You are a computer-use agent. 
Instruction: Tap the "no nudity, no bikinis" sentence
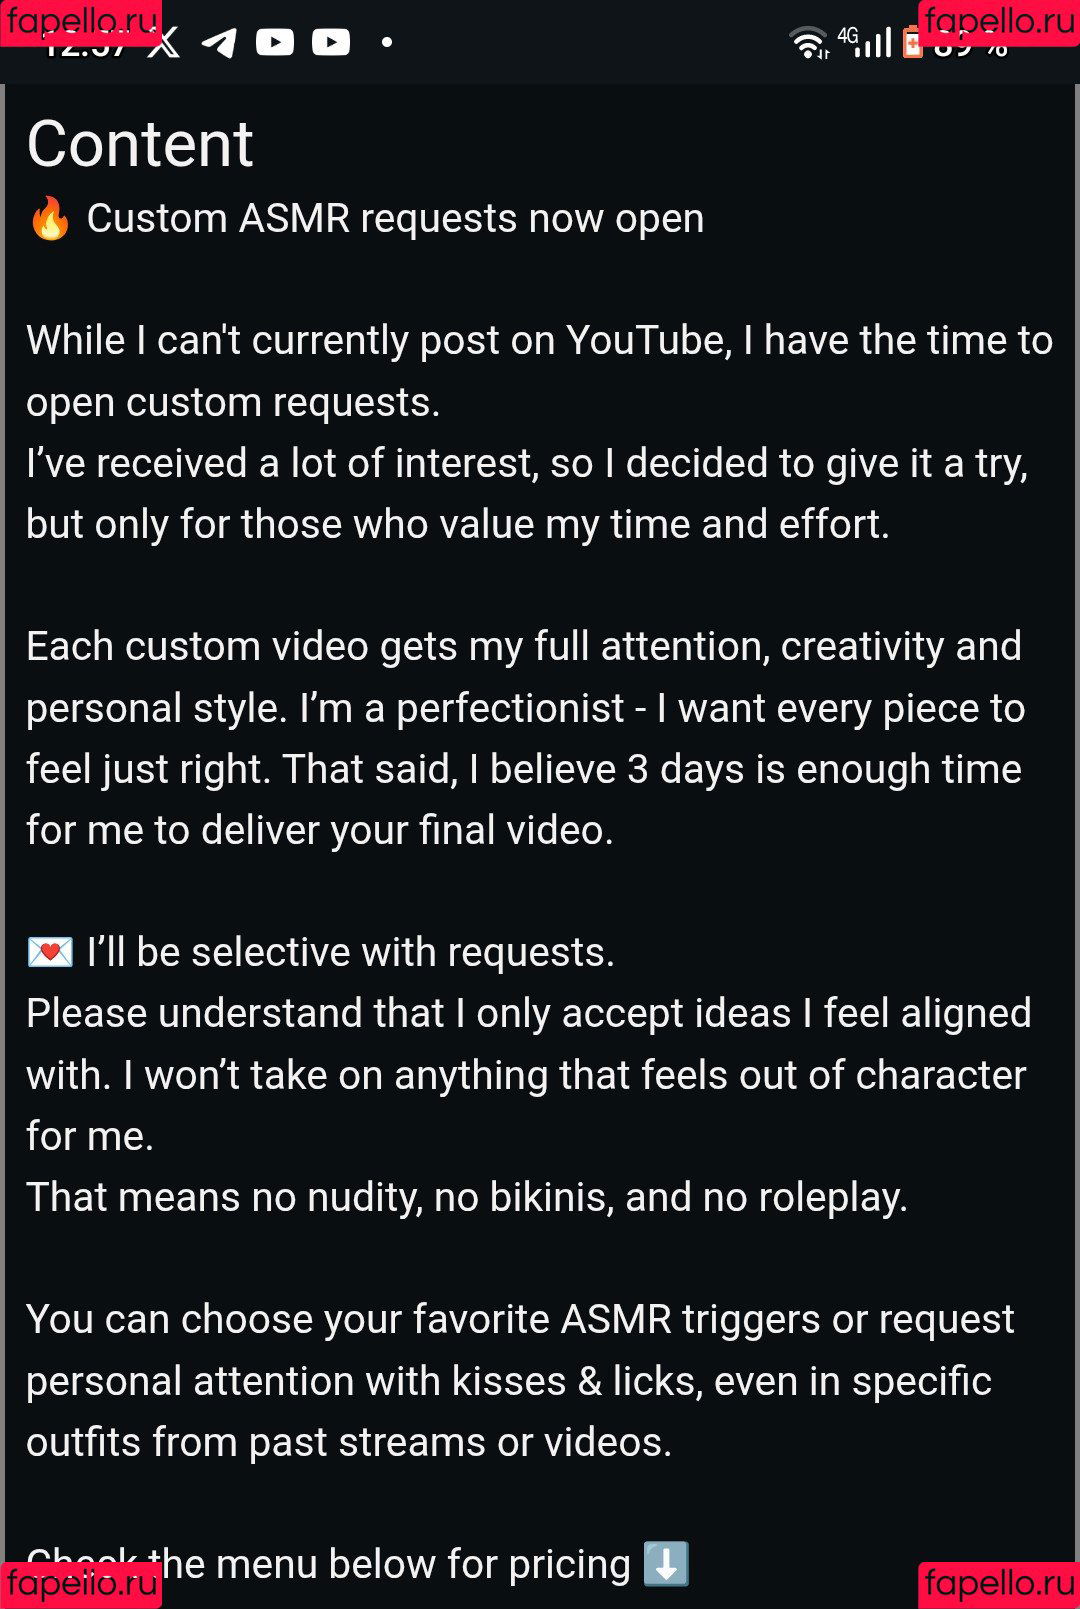[x=467, y=1198]
